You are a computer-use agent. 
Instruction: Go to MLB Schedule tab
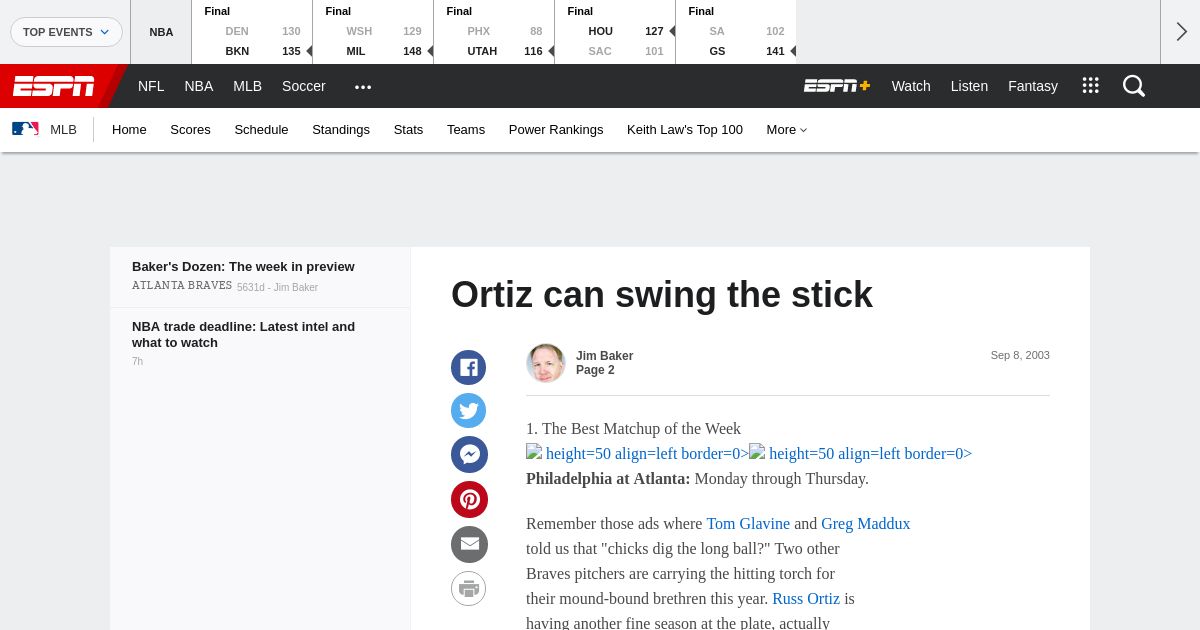click(x=261, y=130)
